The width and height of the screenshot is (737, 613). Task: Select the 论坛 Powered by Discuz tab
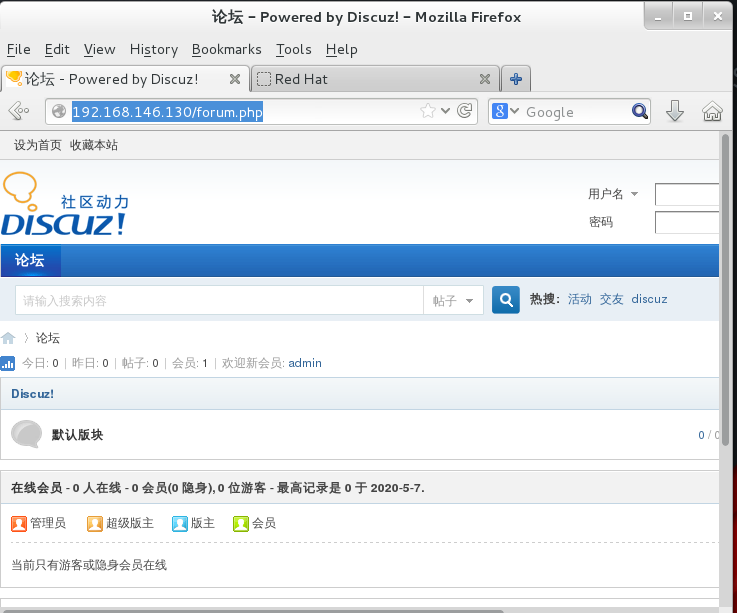(x=125, y=79)
